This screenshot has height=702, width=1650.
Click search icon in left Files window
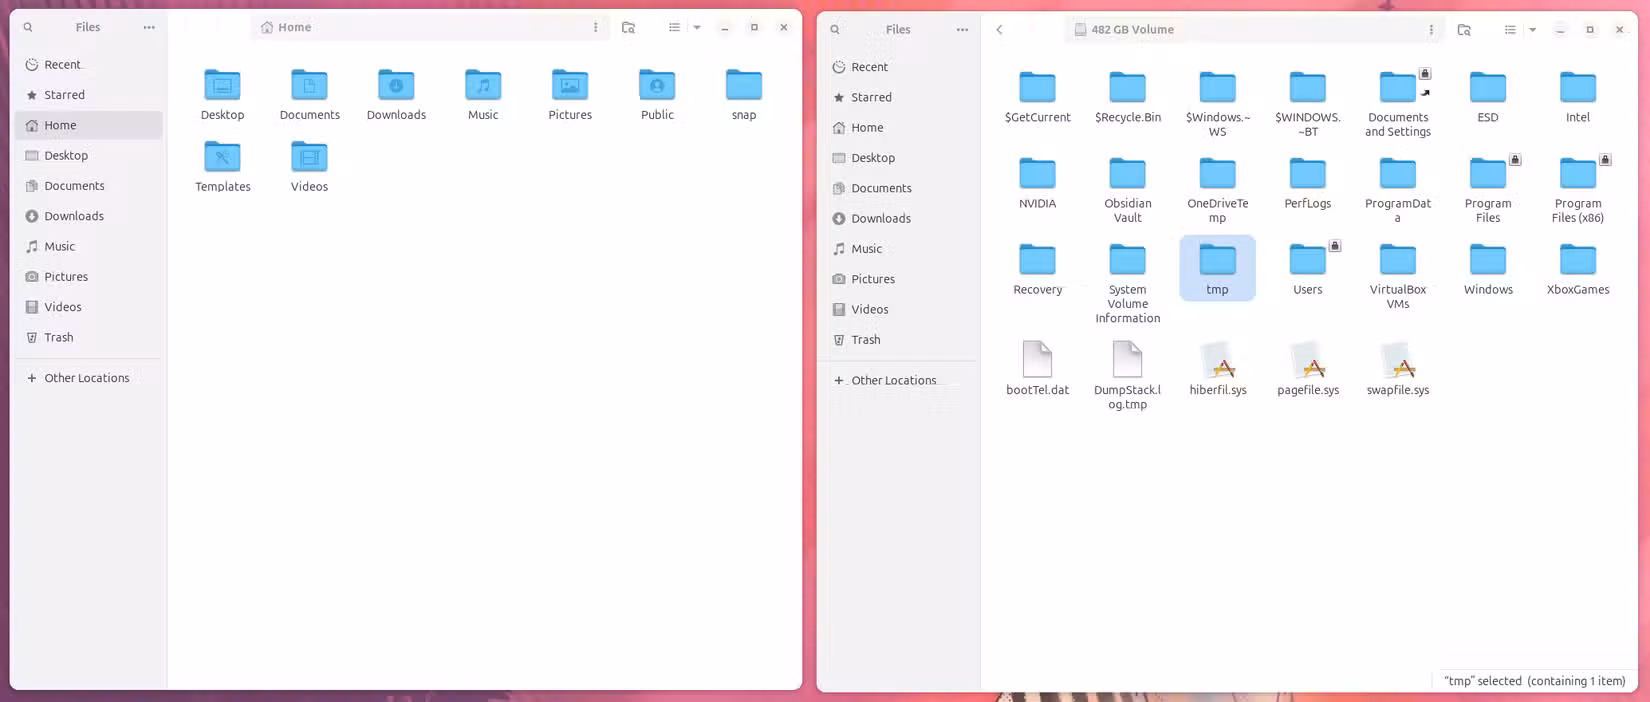[28, 28]
